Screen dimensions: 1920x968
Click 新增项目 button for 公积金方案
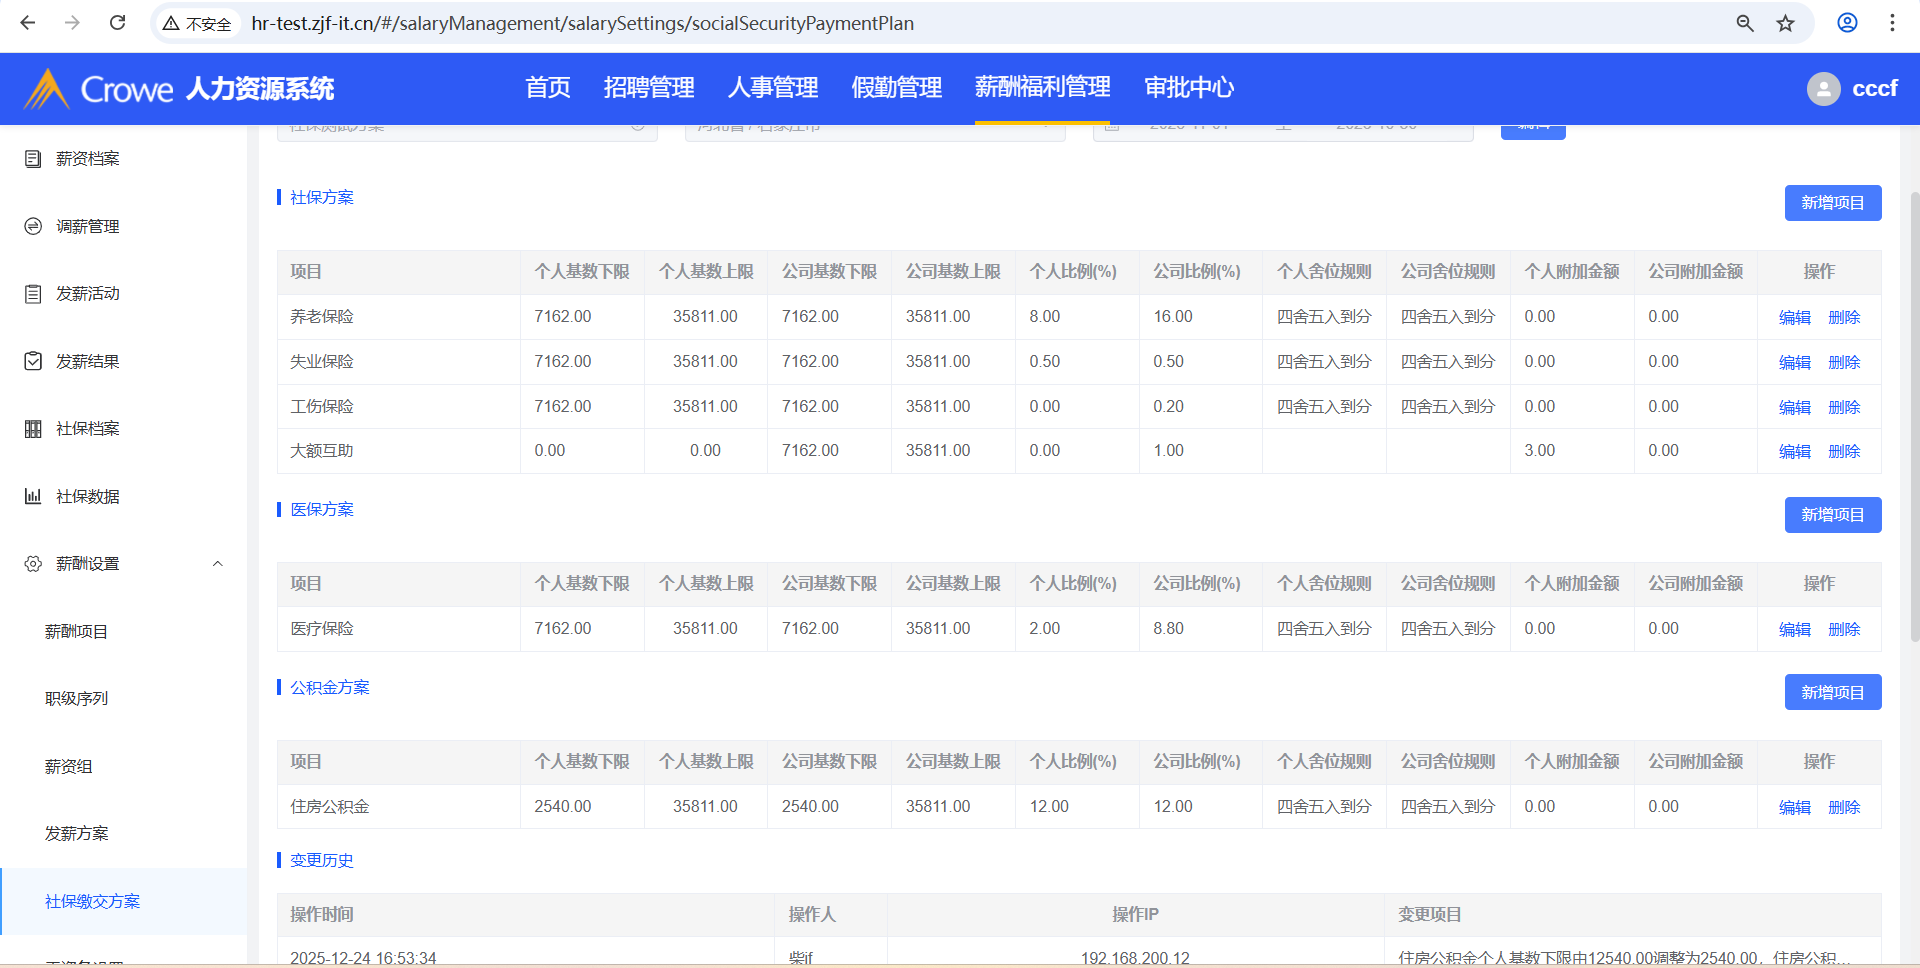[x=1832, y=692]
